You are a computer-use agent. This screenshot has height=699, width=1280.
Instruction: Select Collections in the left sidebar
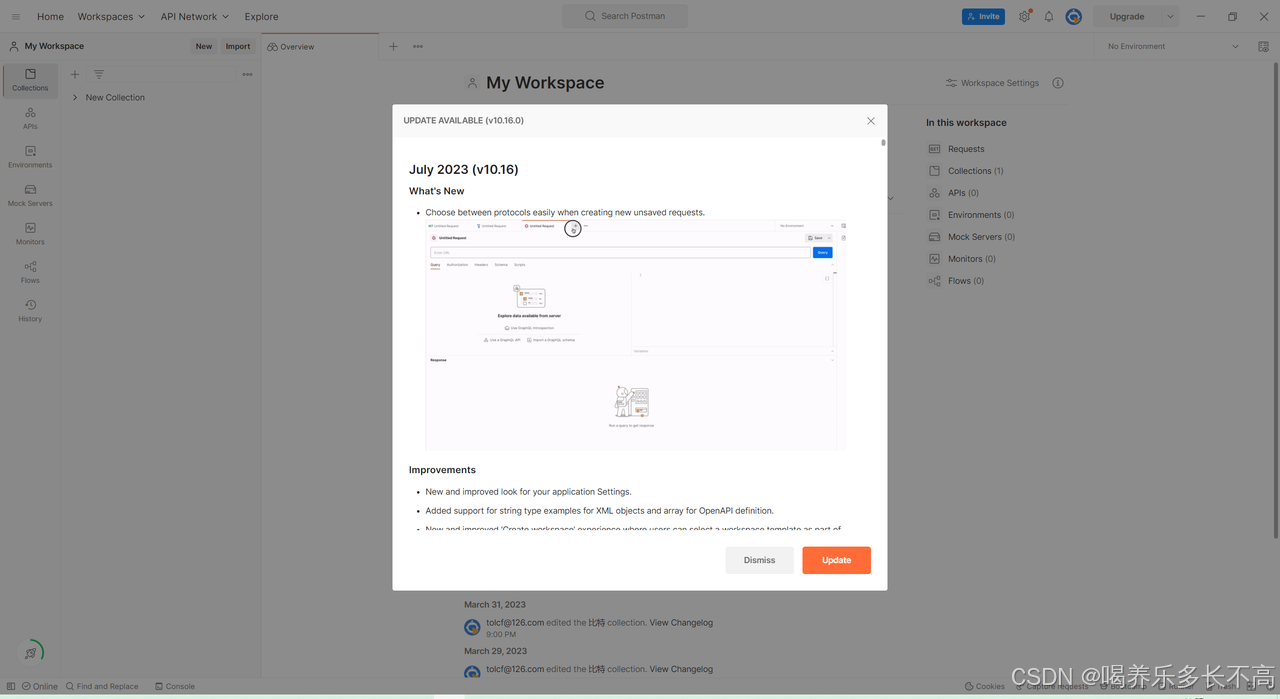(30, 80)
